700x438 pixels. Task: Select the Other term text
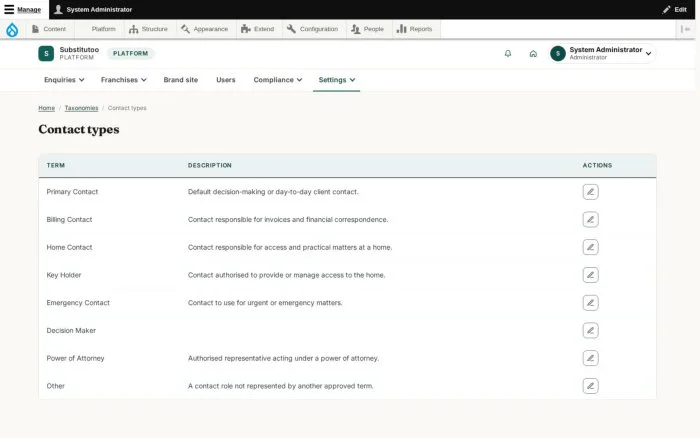[56, 386]
